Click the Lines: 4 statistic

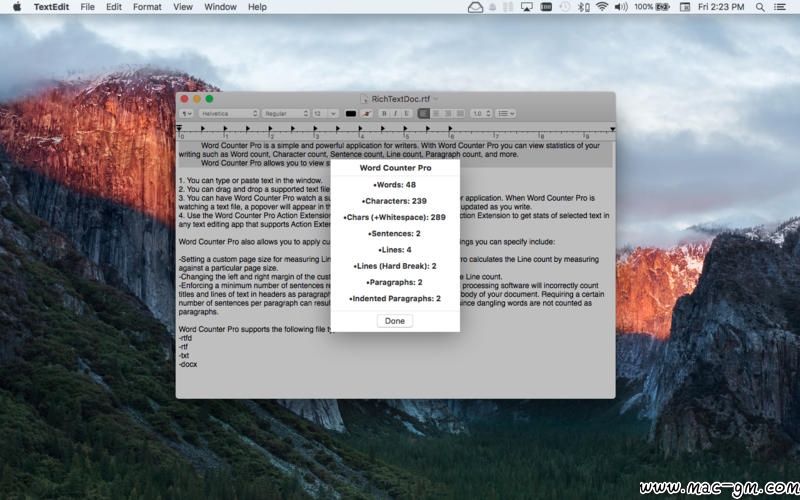(395, 250)
